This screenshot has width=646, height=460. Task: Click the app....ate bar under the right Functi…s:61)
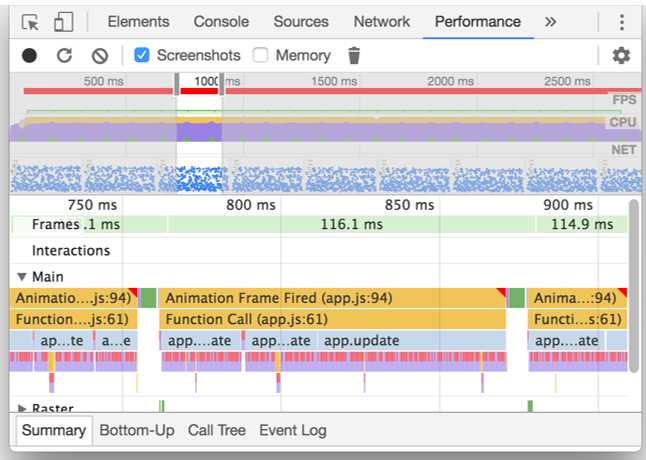coord(566,341)
